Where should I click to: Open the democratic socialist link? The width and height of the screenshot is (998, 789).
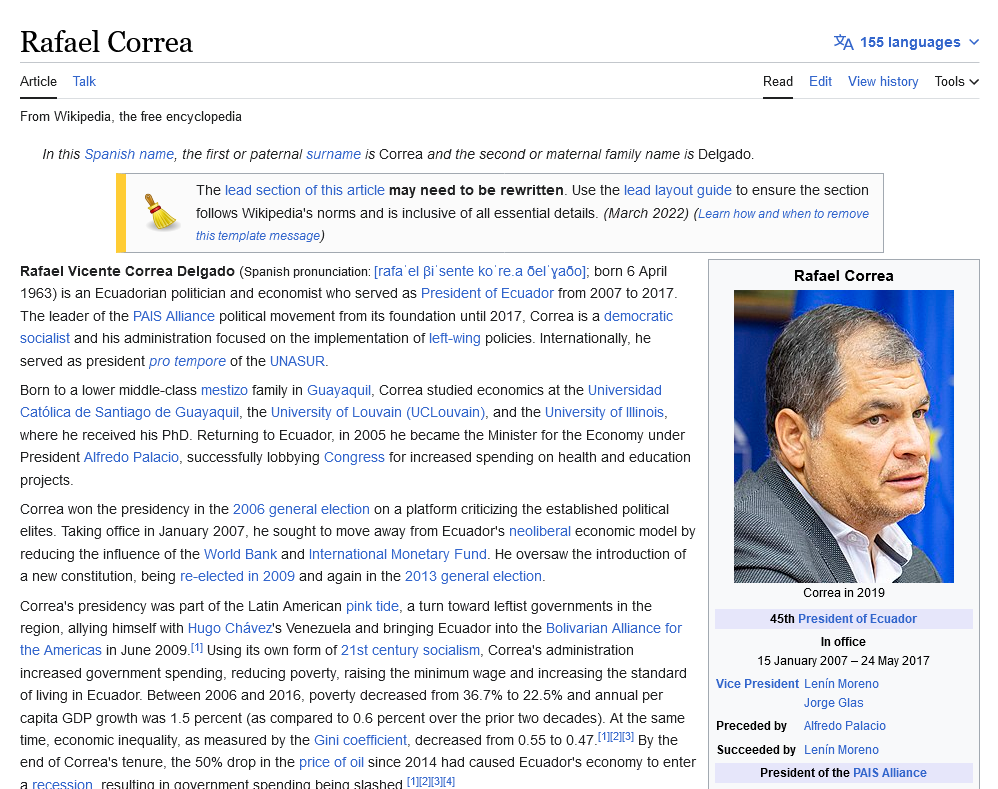(x=638, y=316)
